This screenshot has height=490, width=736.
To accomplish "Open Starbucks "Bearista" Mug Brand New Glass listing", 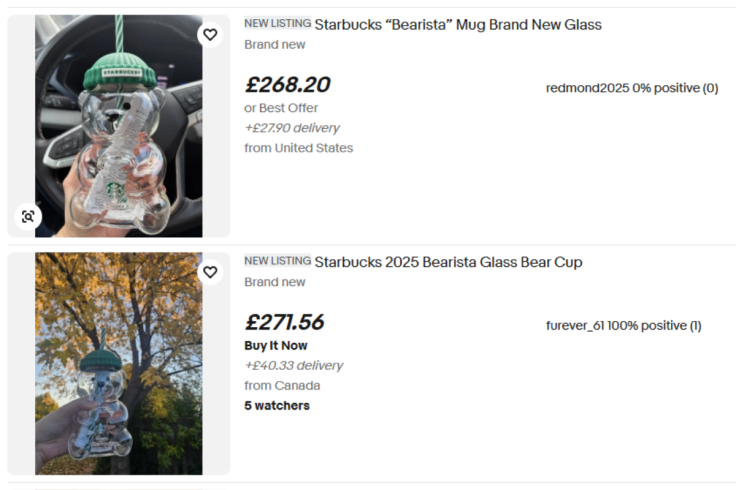I will [x=457, y=25].
